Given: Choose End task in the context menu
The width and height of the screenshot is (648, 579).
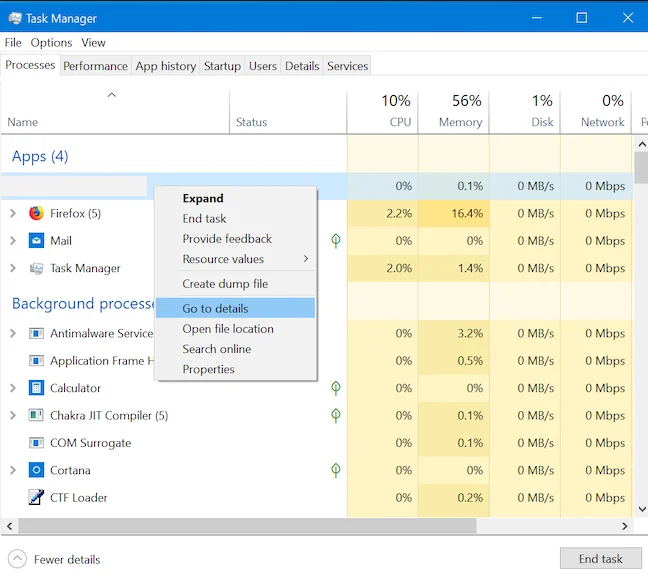Looking at the screenshot, I should pyautogui.click(x=235, y=219).
